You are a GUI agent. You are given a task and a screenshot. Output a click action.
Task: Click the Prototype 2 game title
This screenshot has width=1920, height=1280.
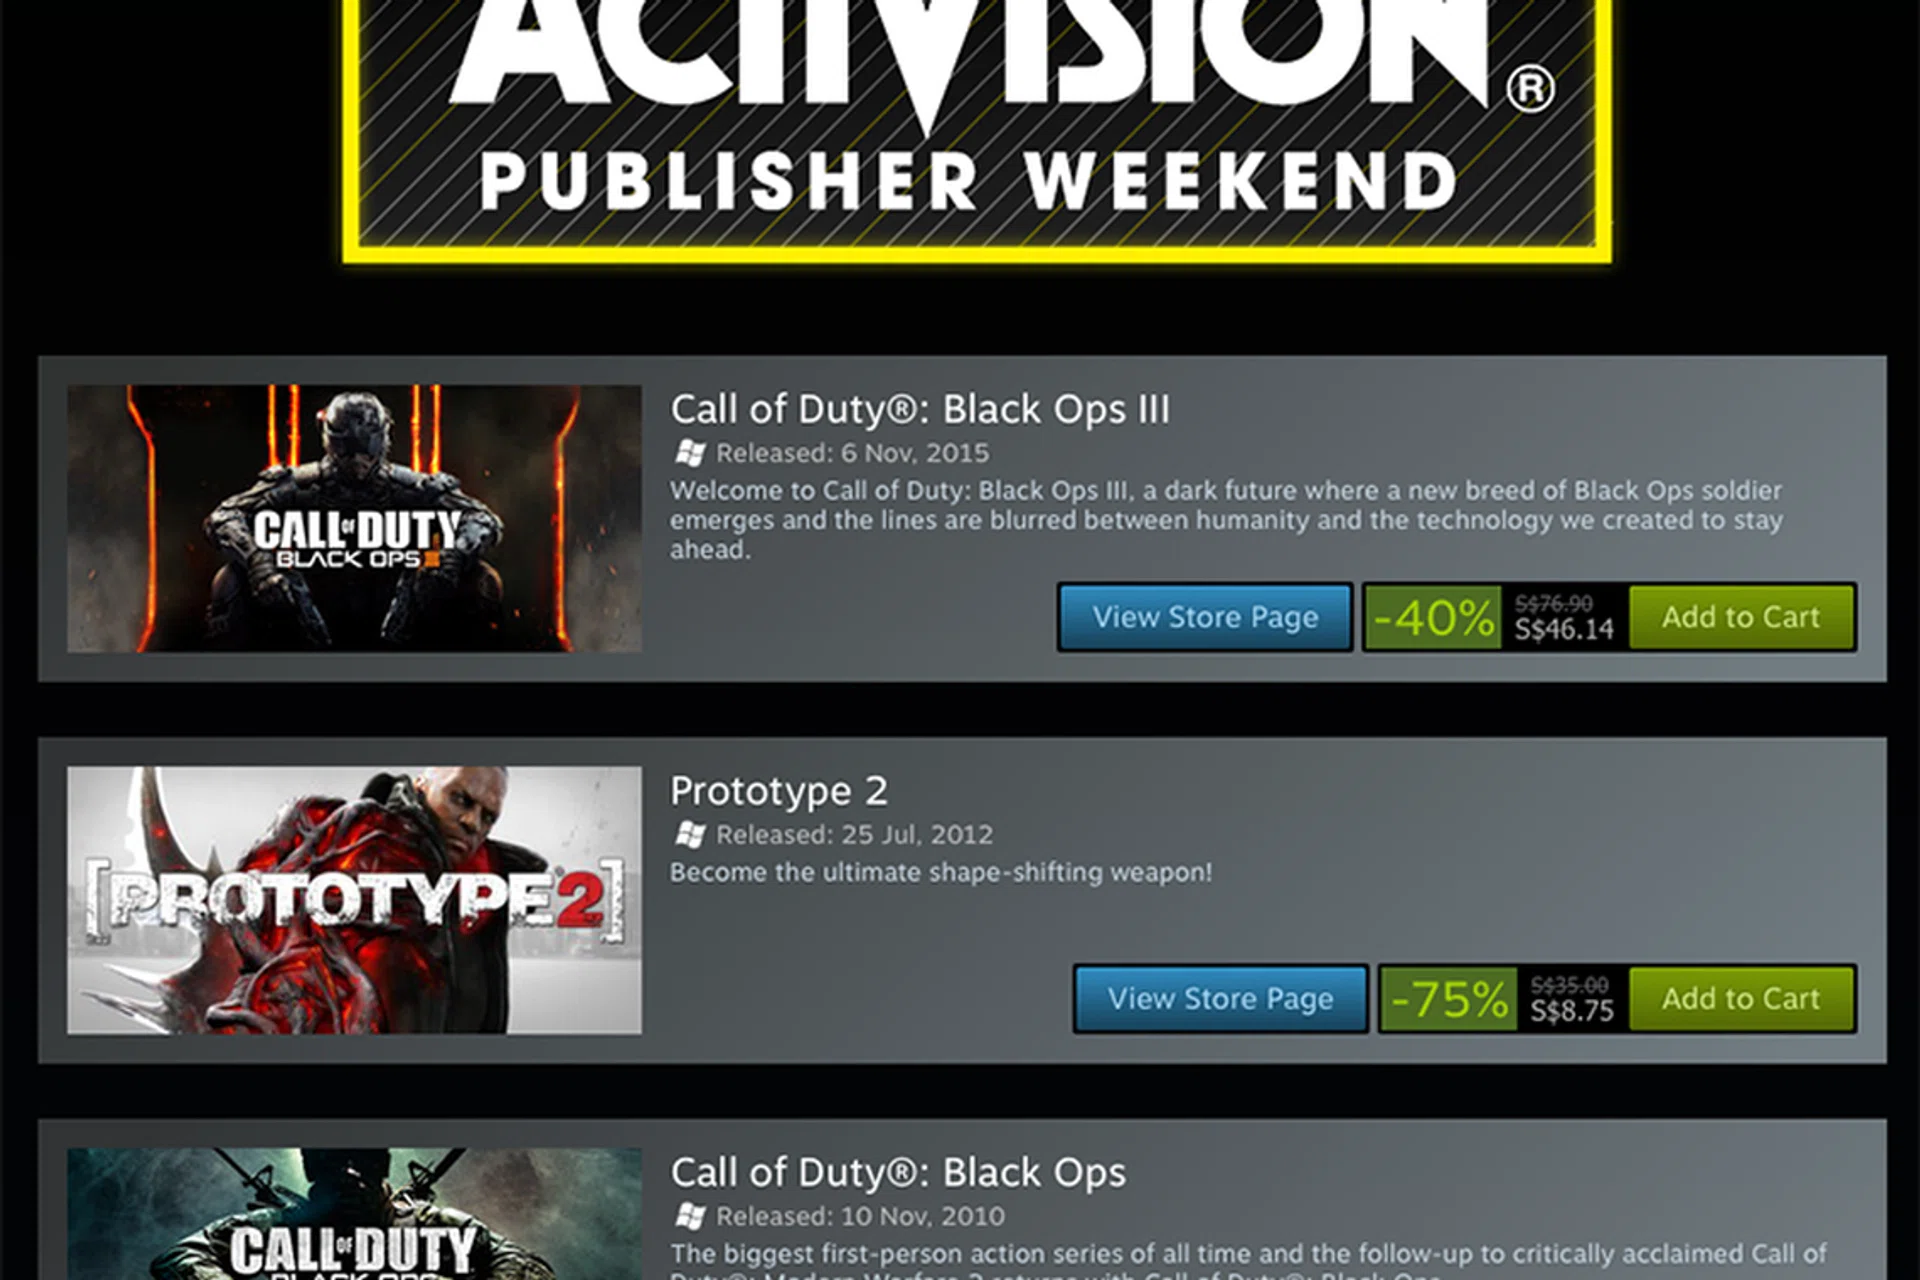coord(779,791)
